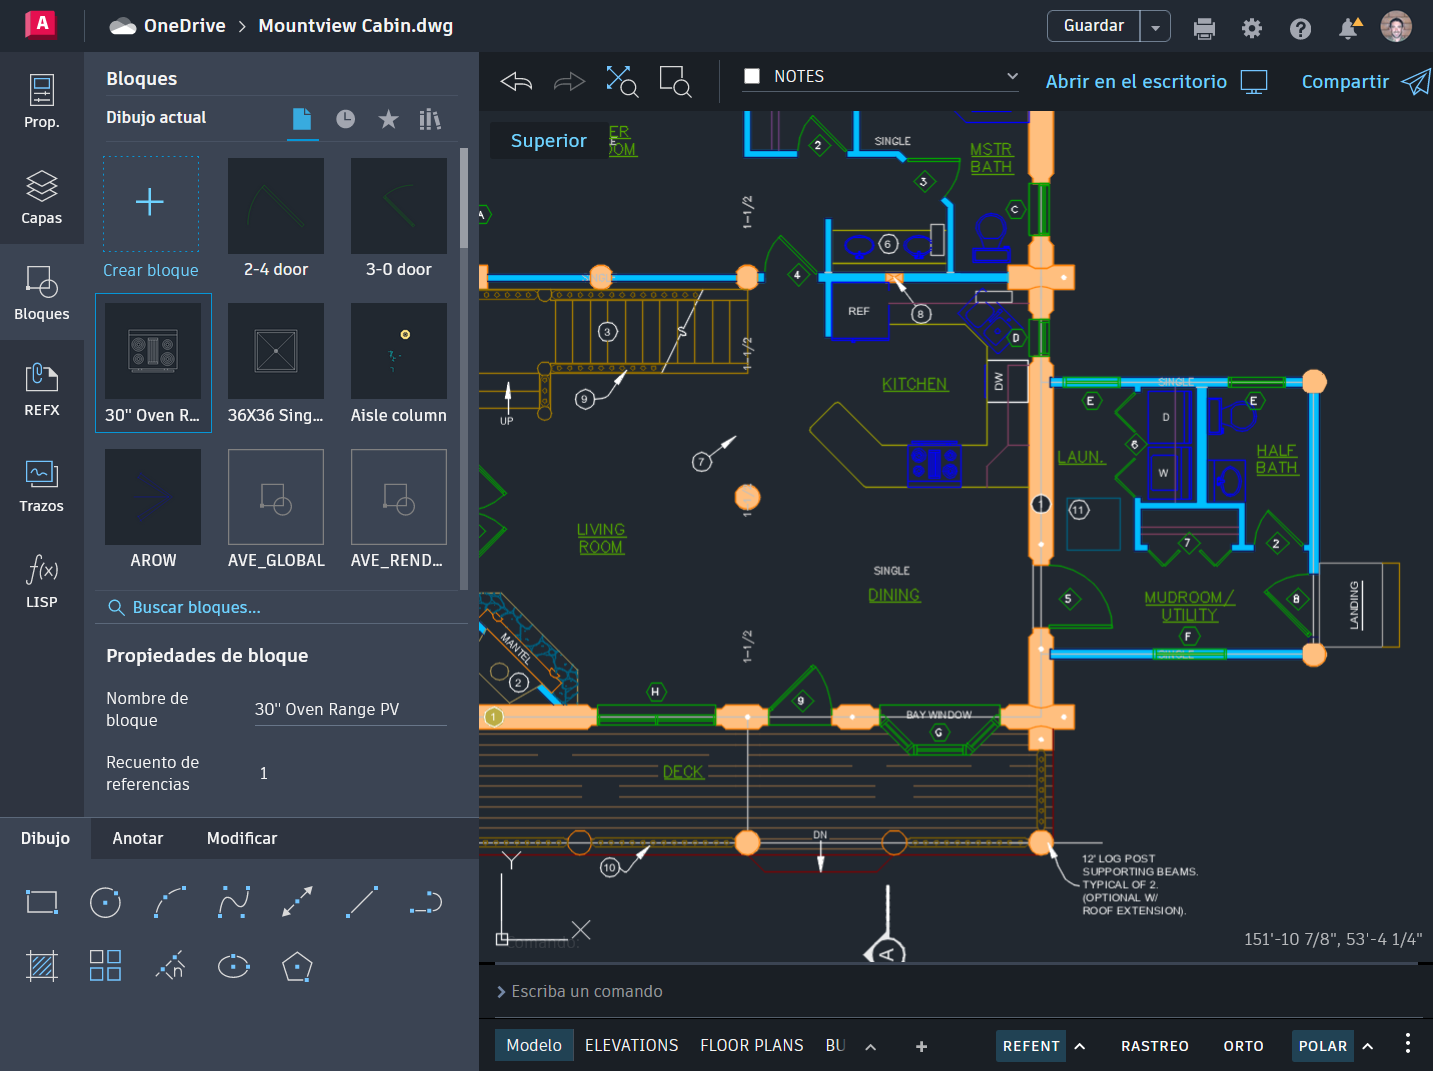Expand the layout tabs list chevron
This screenshot has height=1071, width=1433.
point(870,1046)
